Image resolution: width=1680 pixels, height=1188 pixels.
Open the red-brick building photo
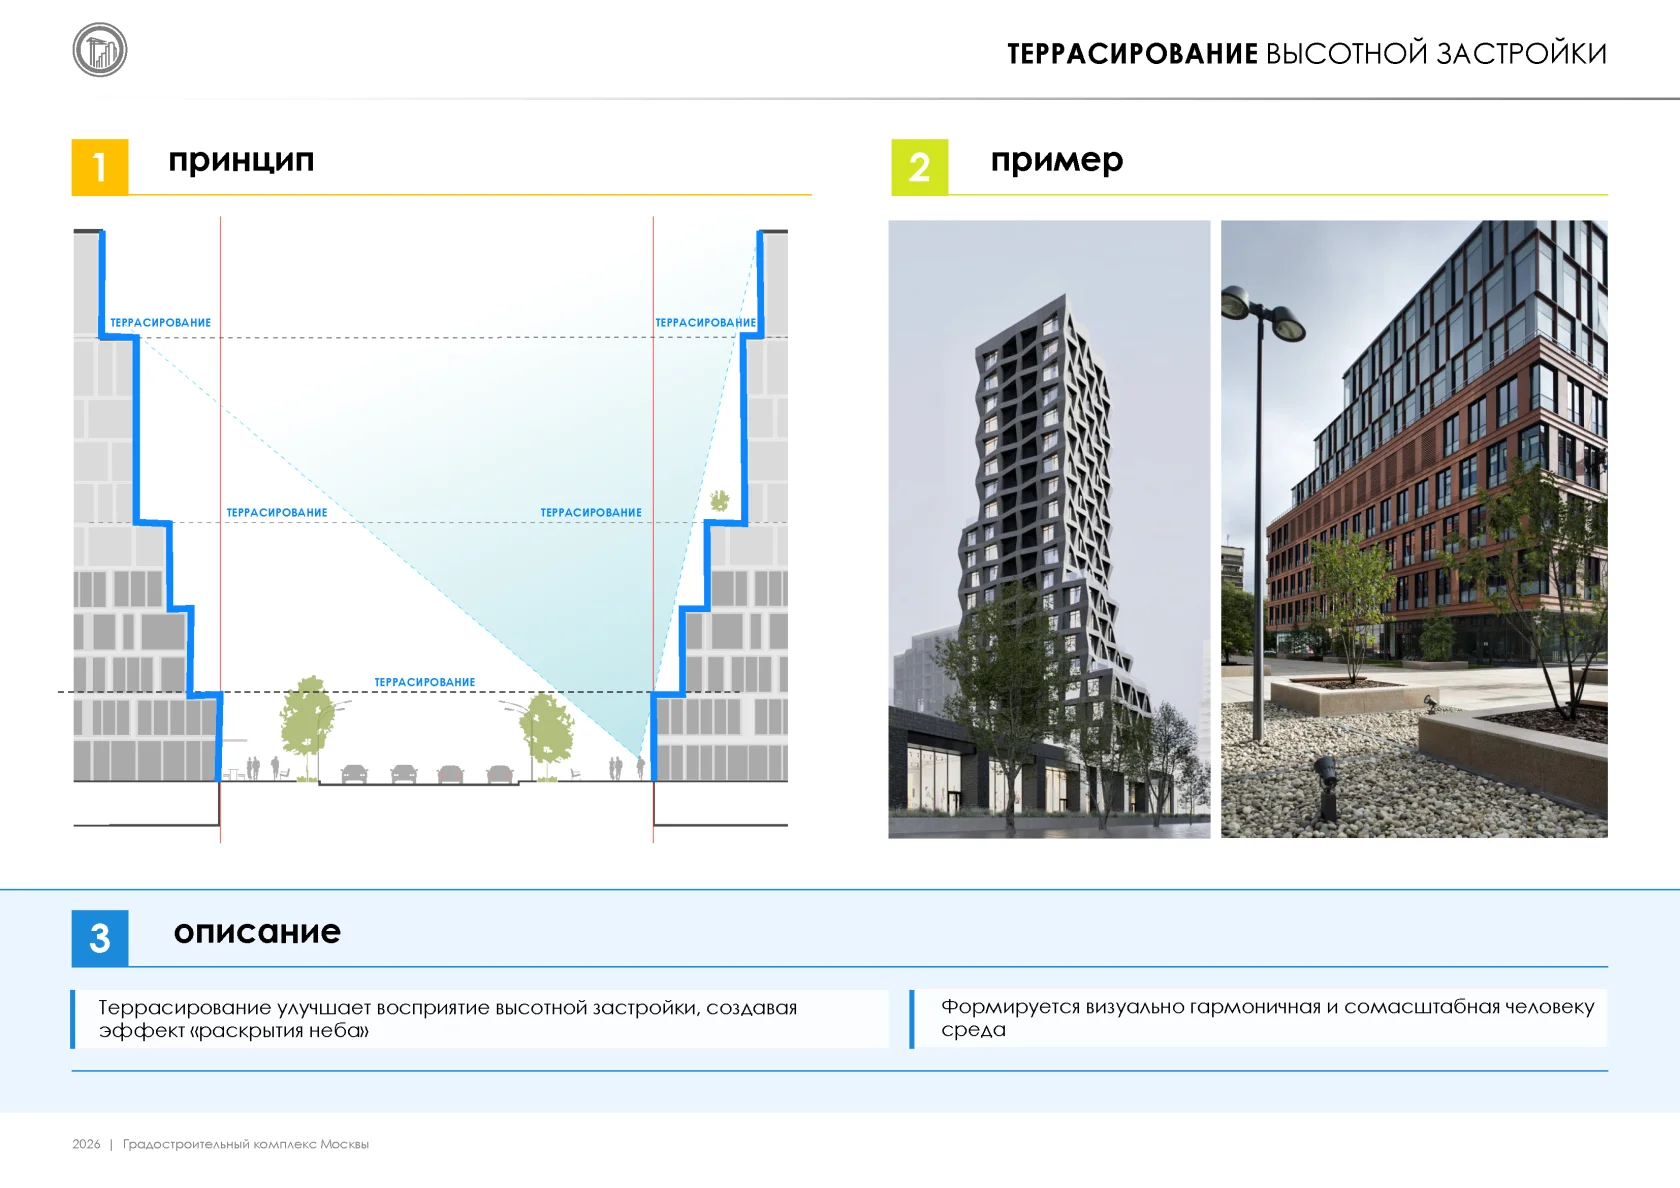(x=1414, y=529)
